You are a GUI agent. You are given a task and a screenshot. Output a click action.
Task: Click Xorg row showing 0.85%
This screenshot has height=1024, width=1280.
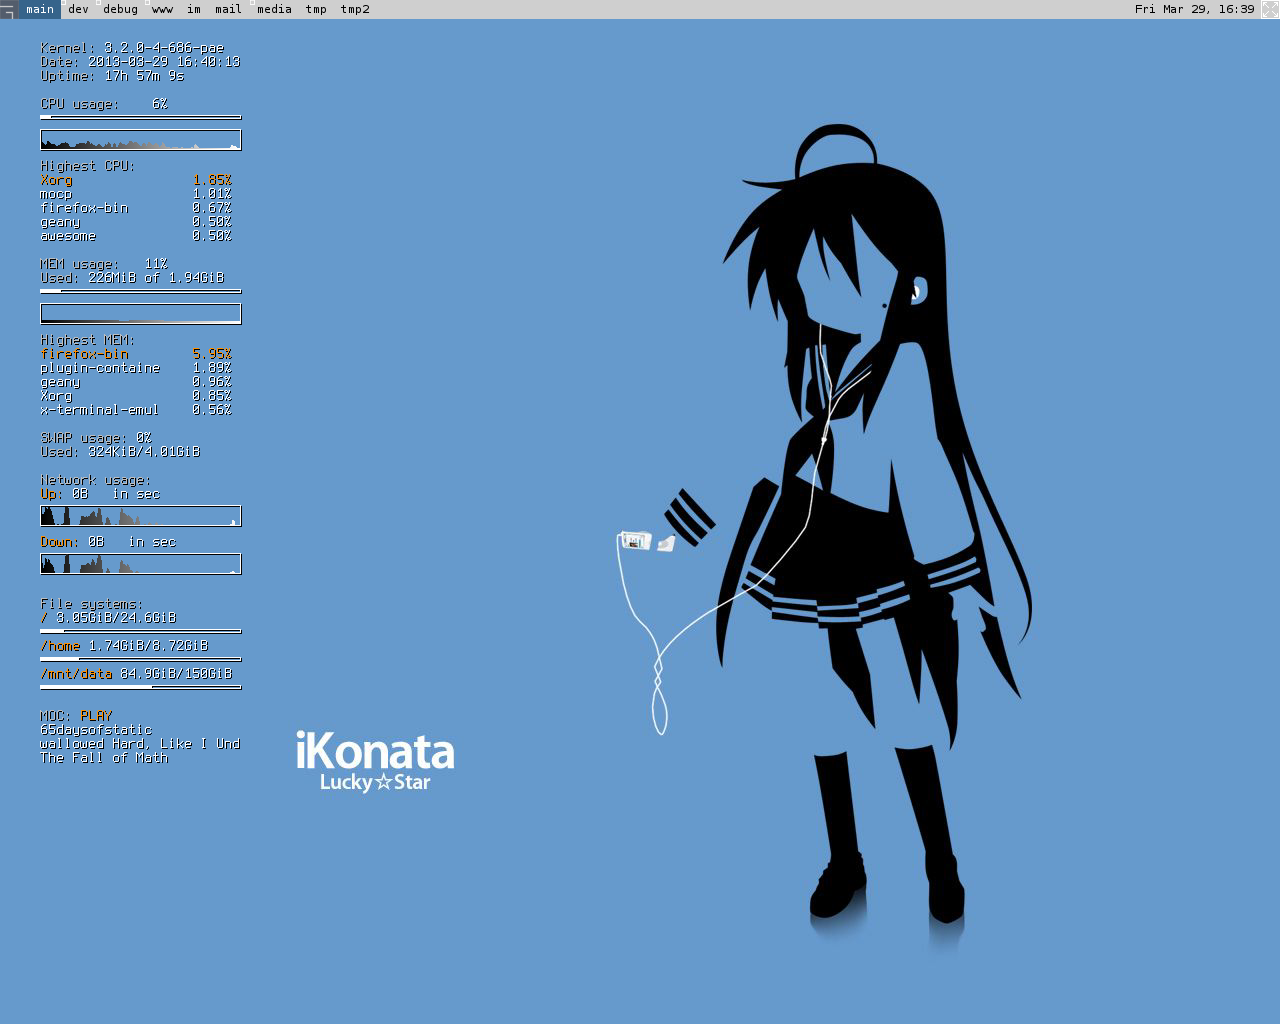pyautogui.click(x=136, y=396)
